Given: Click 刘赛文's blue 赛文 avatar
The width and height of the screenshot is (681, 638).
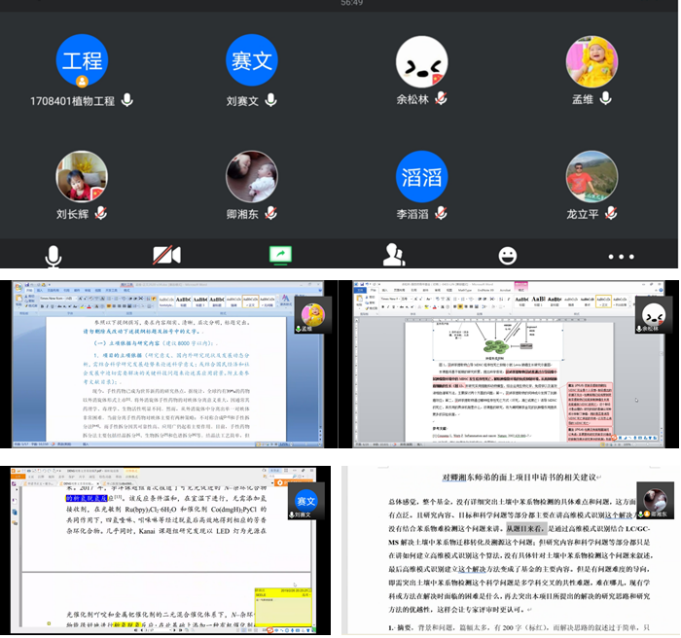Looking at the screenshot, I should [x=251, y=62].
